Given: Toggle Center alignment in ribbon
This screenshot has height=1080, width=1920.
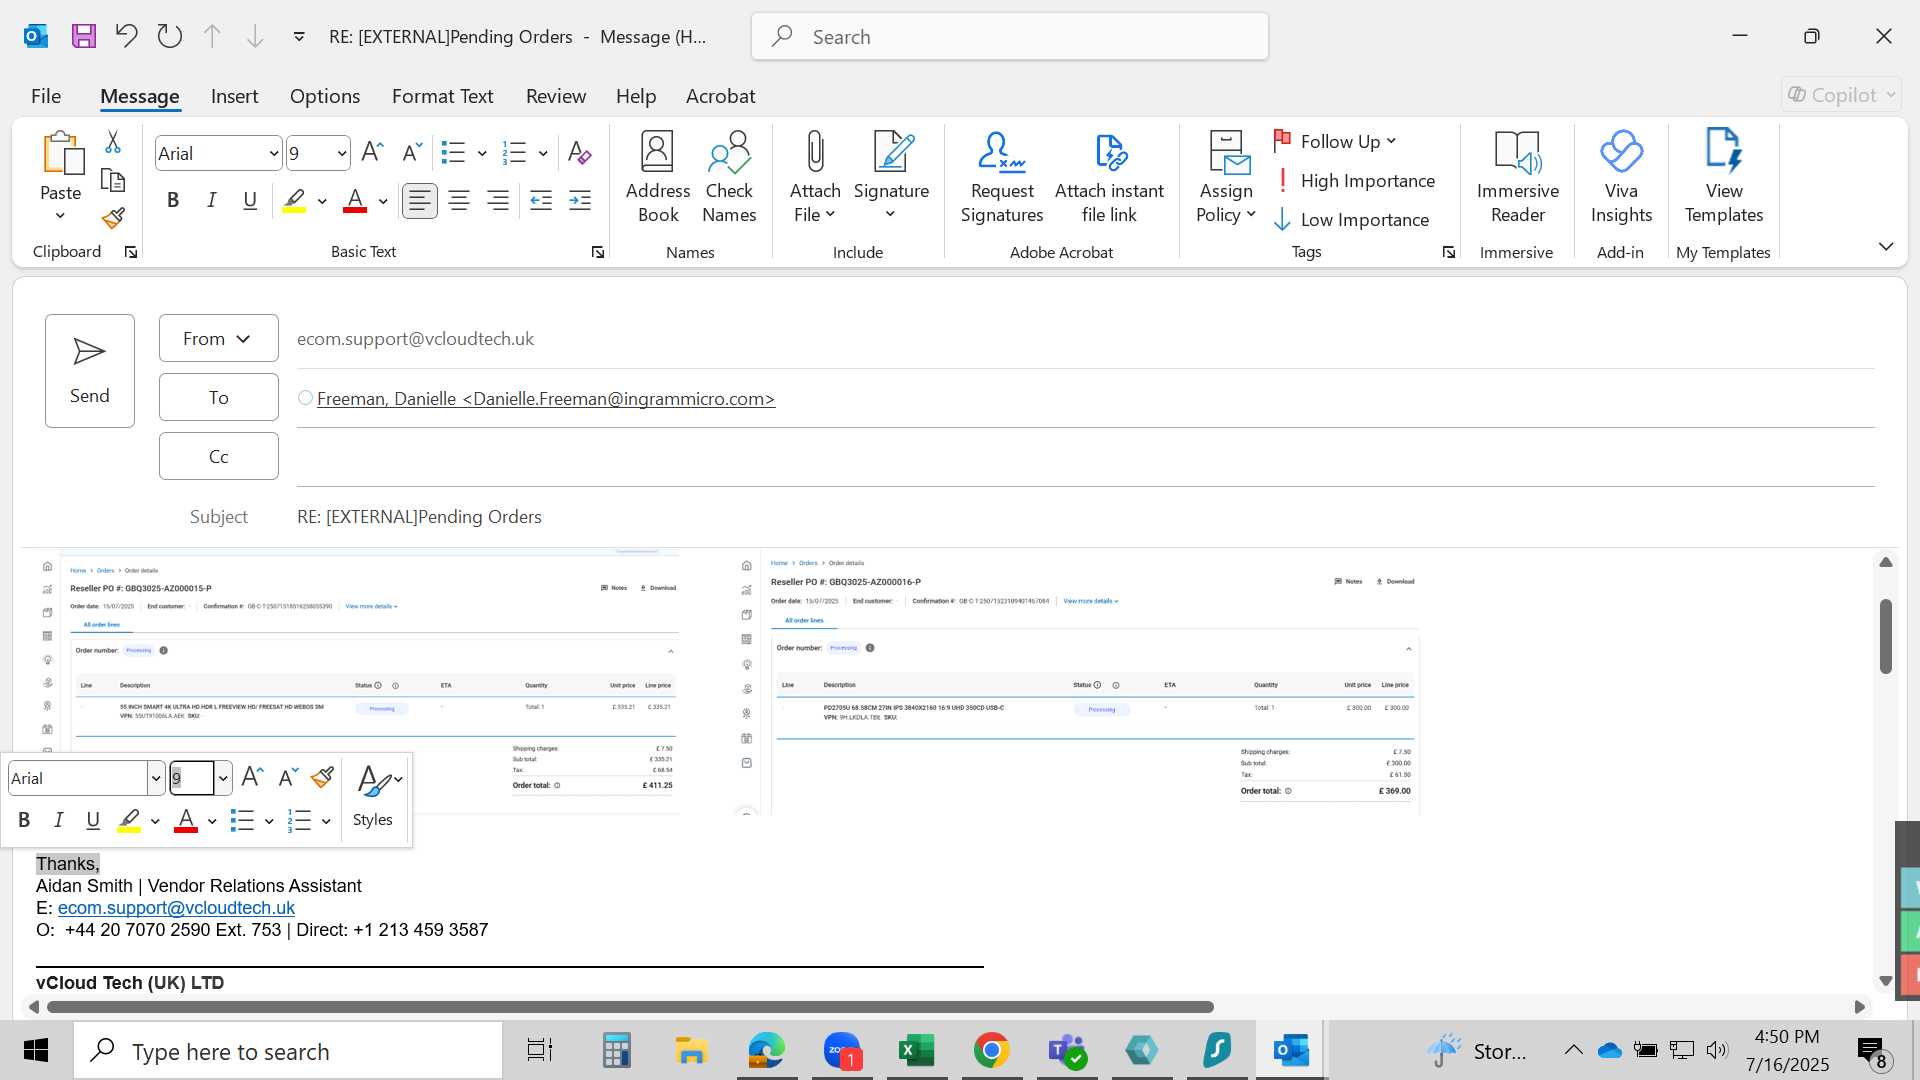Looking at the screenshot, I should click(459, 201).
